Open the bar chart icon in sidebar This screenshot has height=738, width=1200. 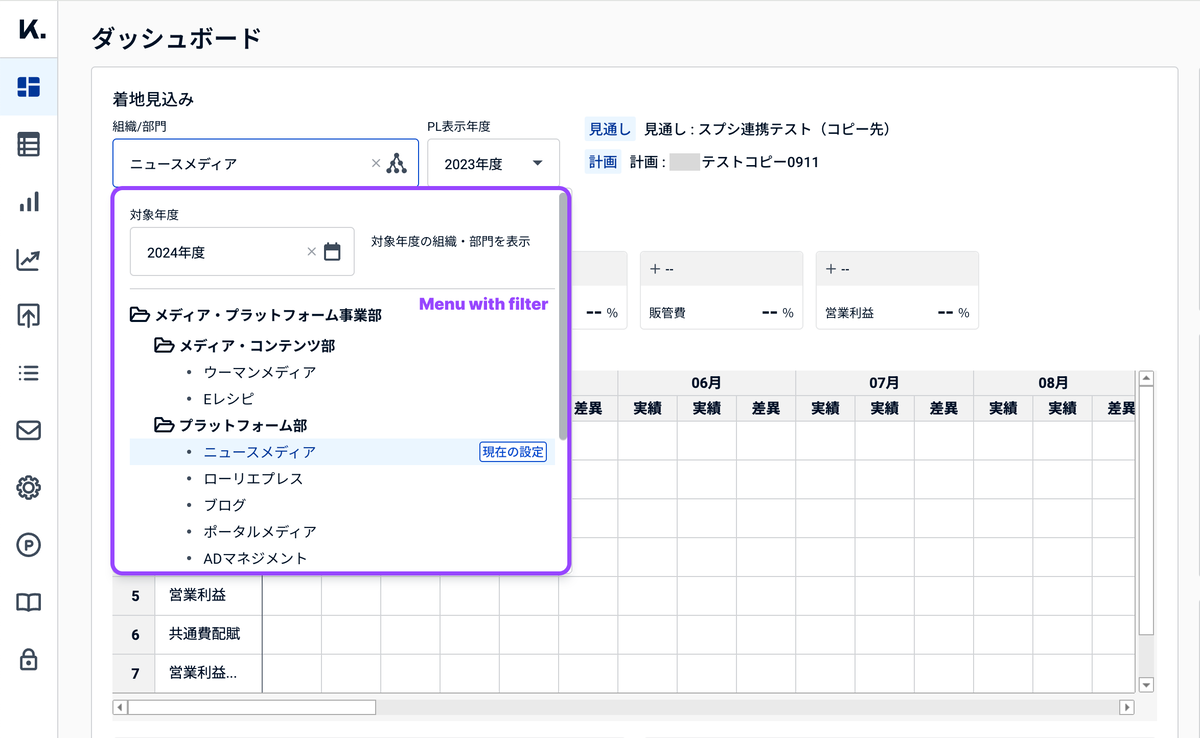(29, 202)
